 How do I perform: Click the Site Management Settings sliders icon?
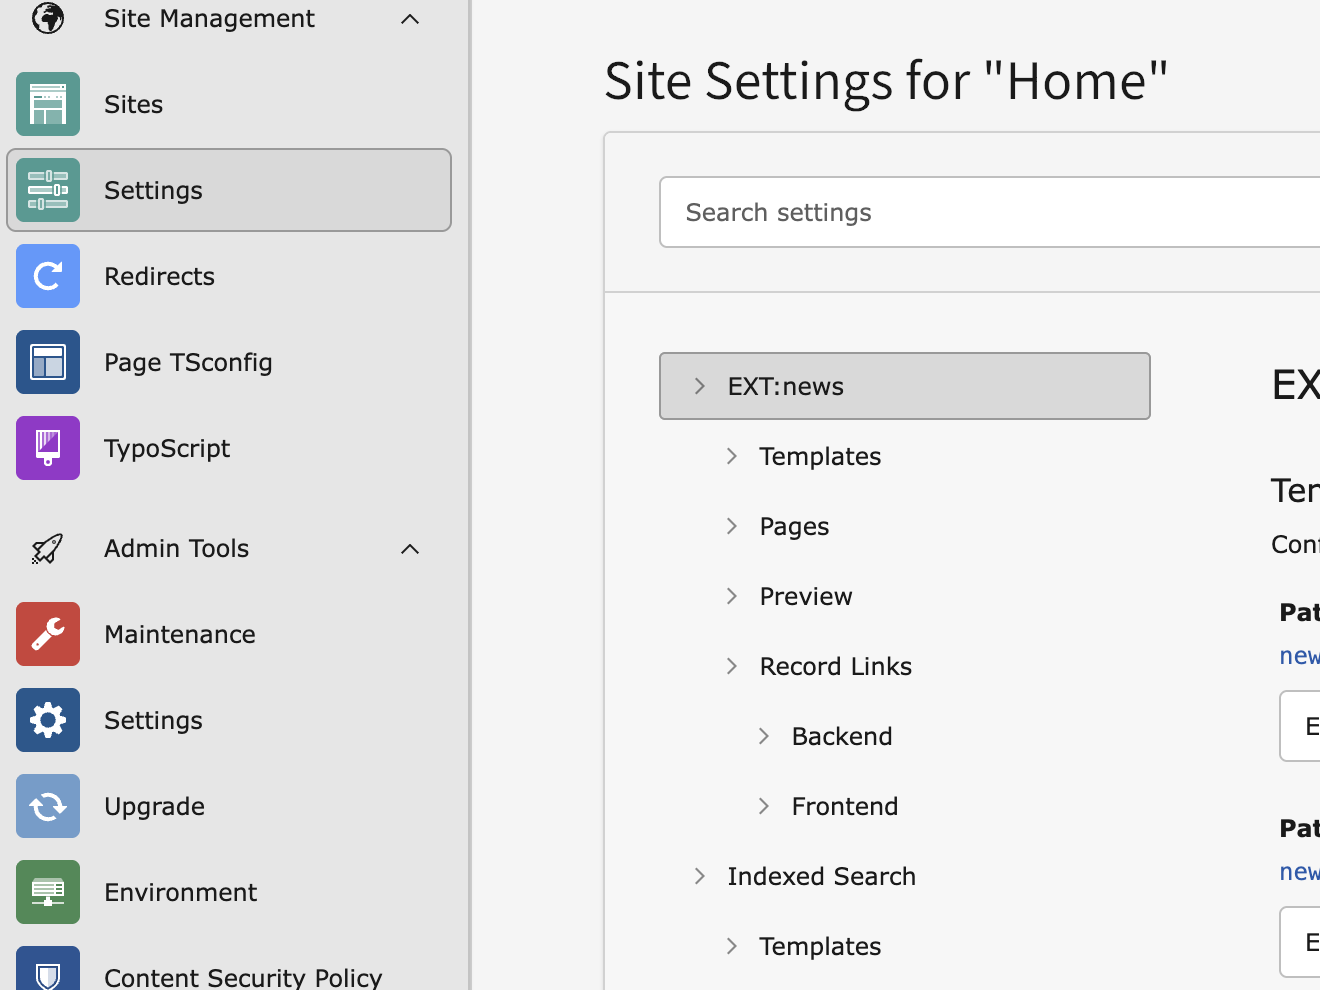click(48, 190)
